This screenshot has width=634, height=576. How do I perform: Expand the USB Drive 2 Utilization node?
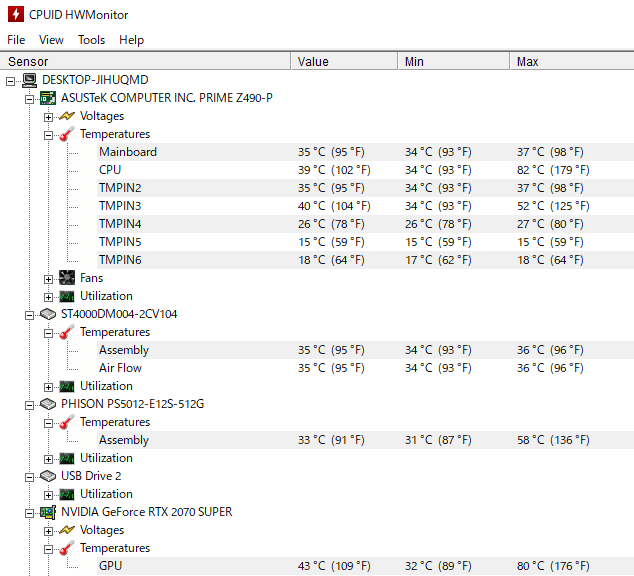pyautogui.click(x=48, y=494)
